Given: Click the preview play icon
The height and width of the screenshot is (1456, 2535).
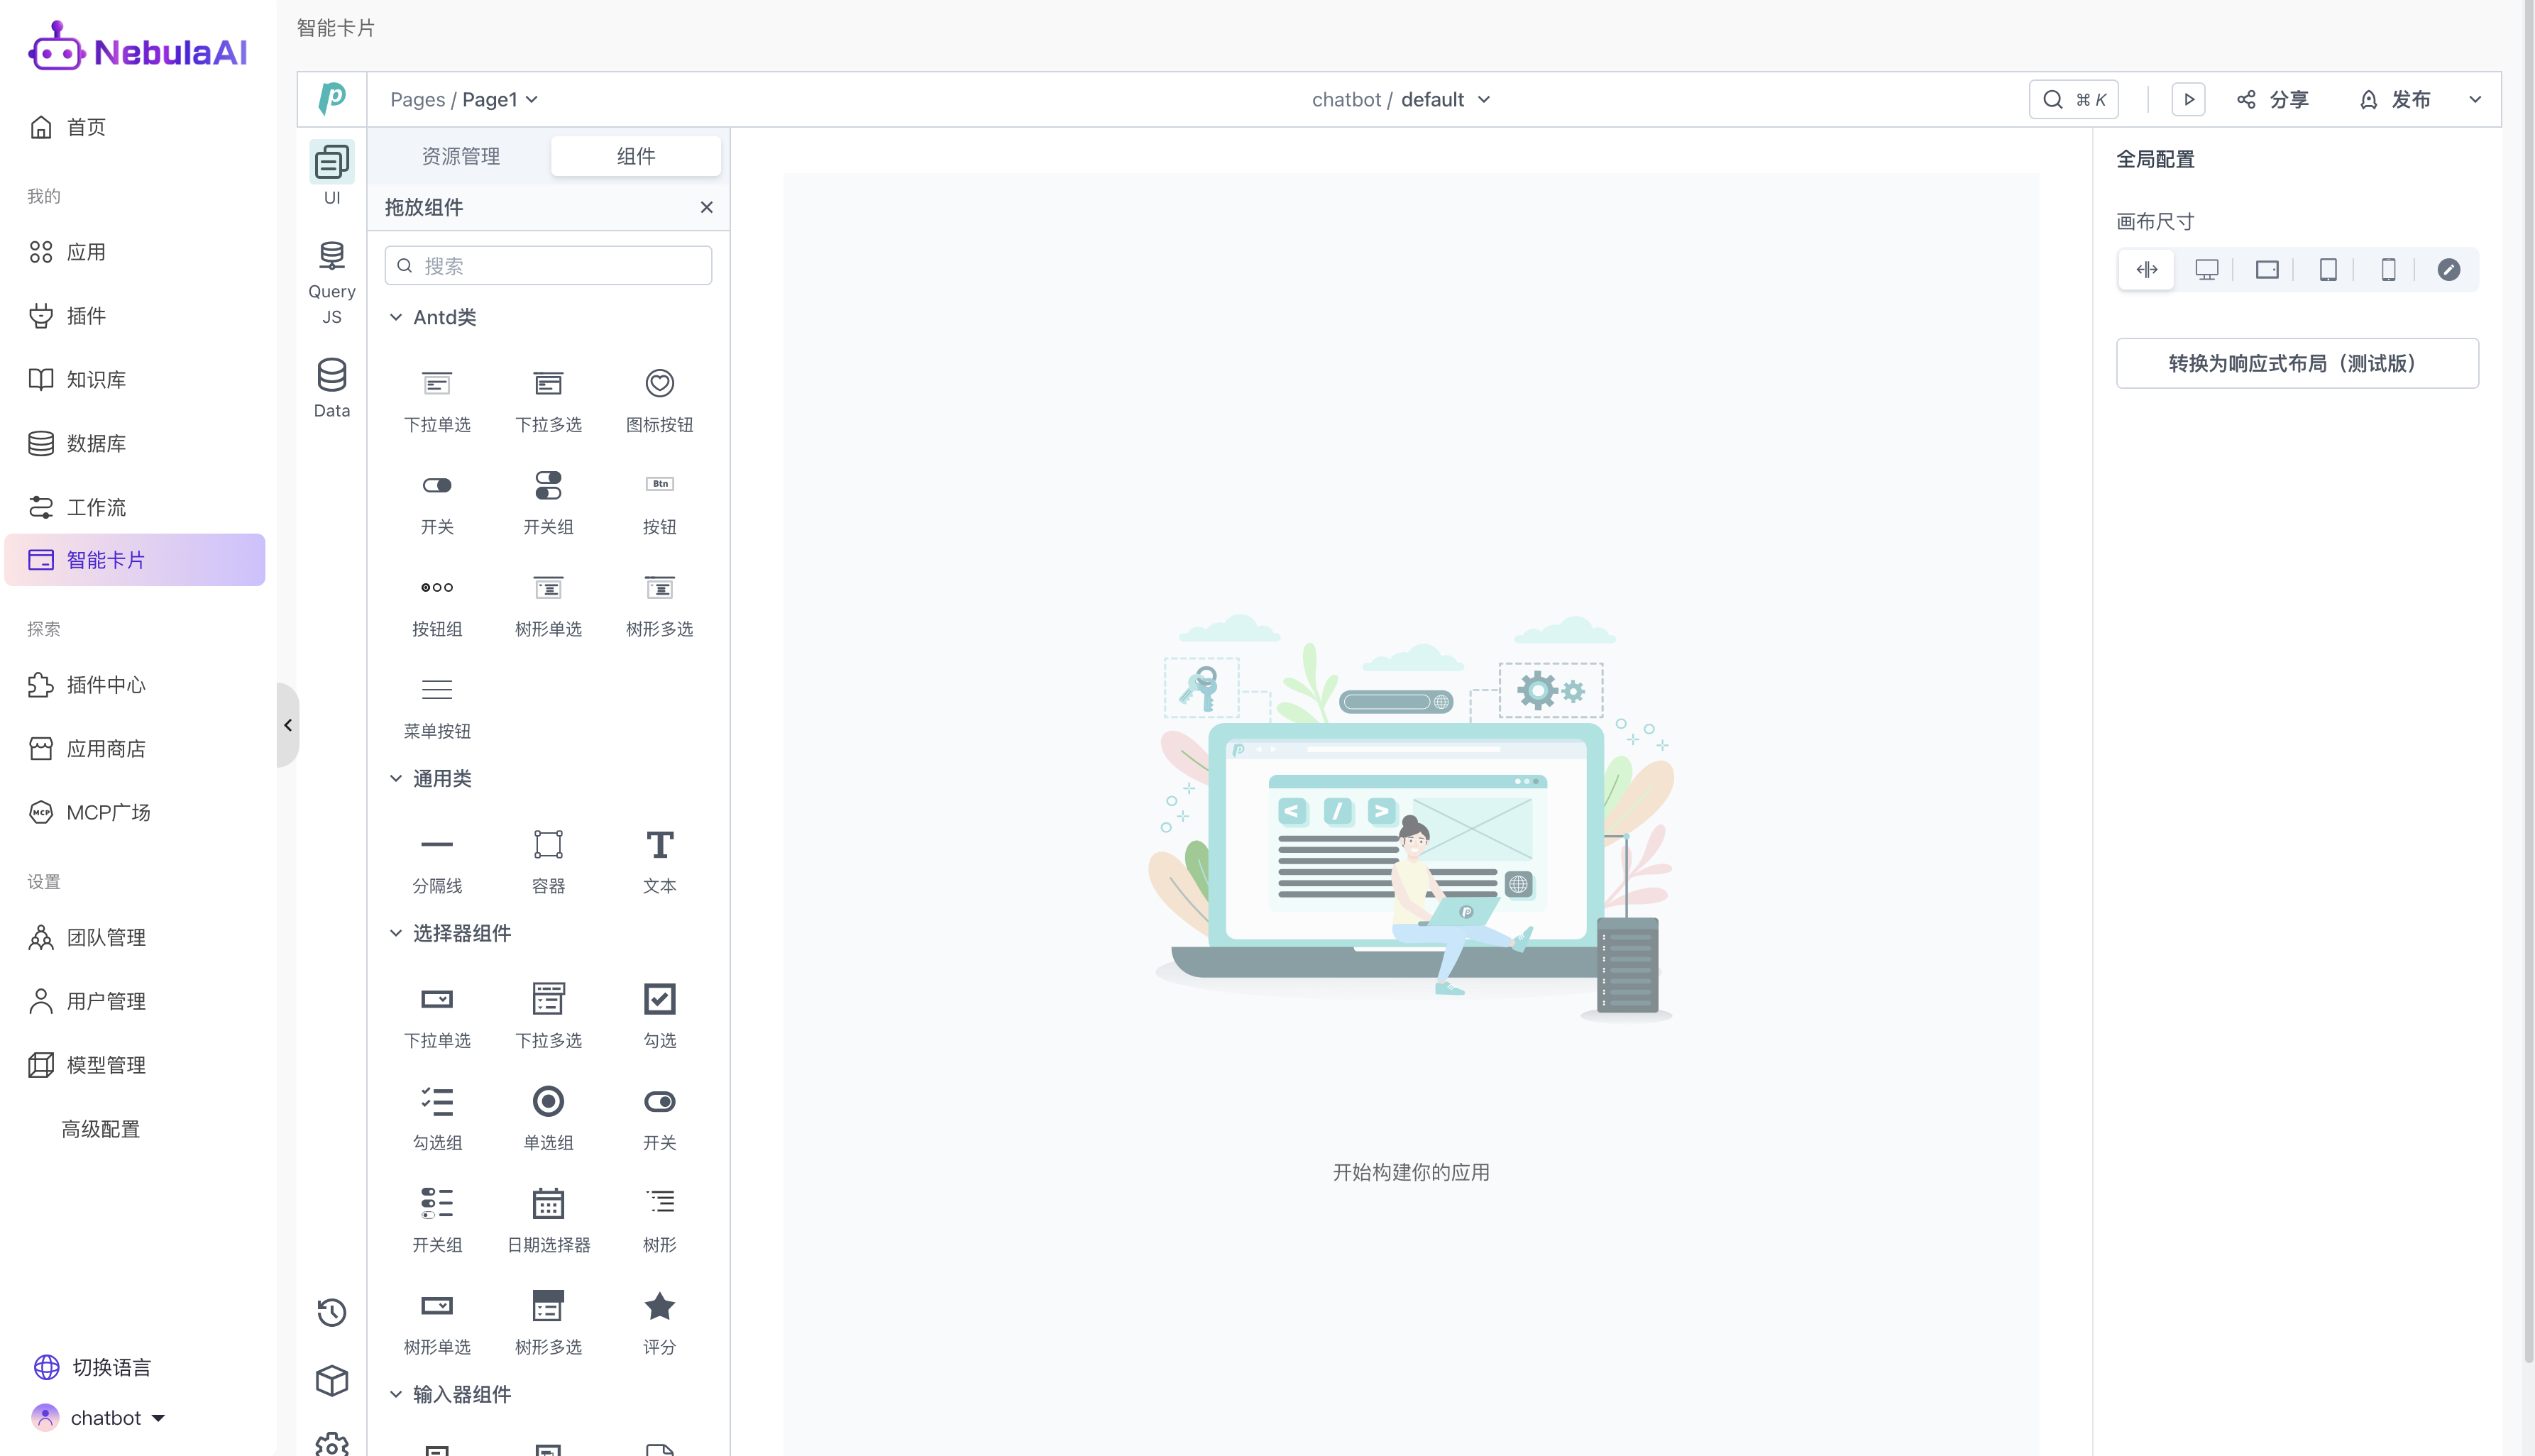Looking at the screenshot, I should click(x=2188, y=99).
